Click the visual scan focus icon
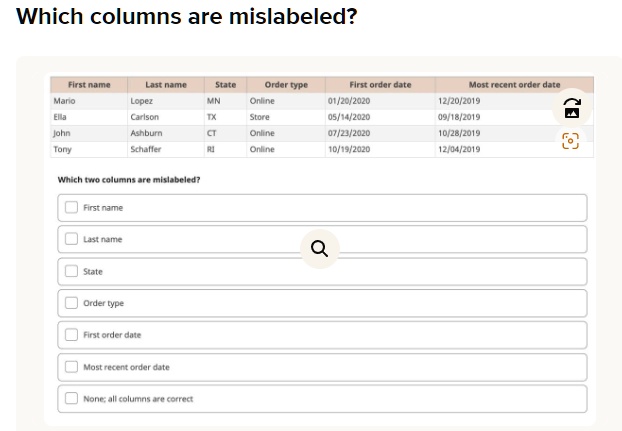Viewport: 622px width, 431px height. click(x=570, y=141)
